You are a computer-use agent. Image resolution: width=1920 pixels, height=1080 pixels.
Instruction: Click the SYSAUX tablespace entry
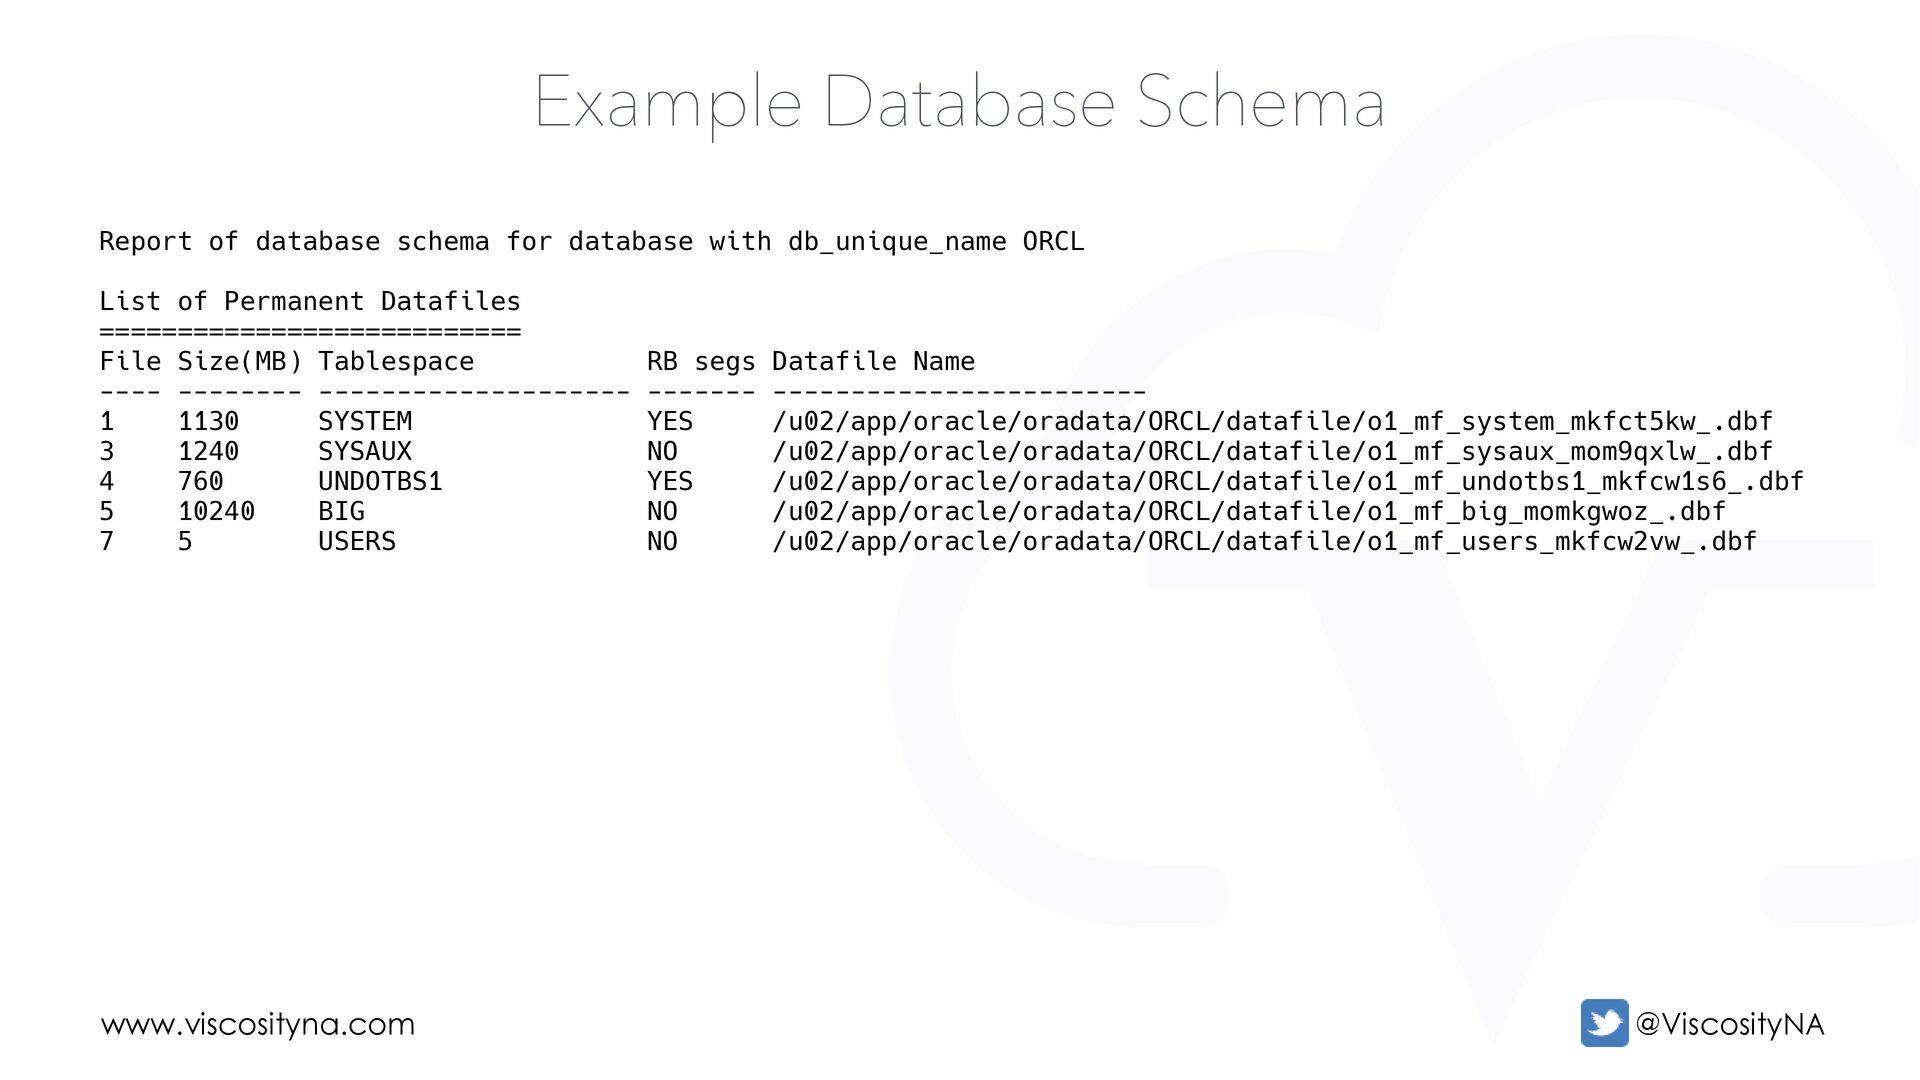coord(365,451)
